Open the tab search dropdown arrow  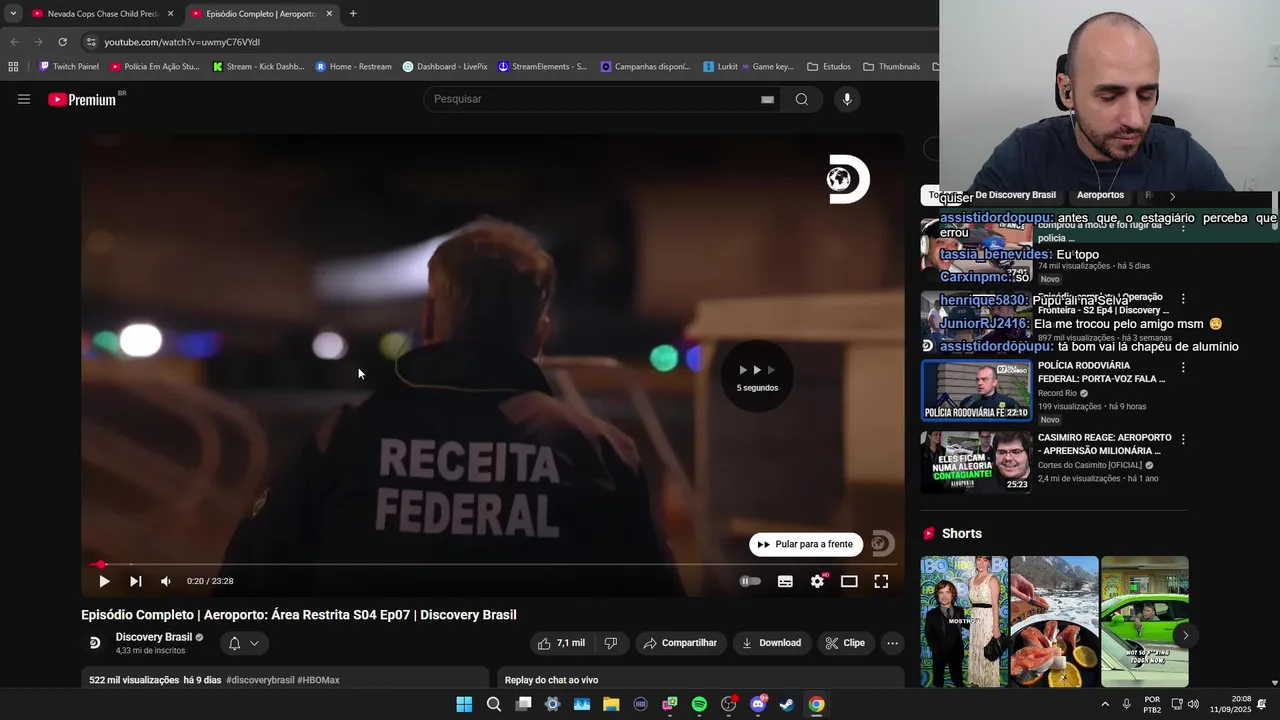click(12, 14)
